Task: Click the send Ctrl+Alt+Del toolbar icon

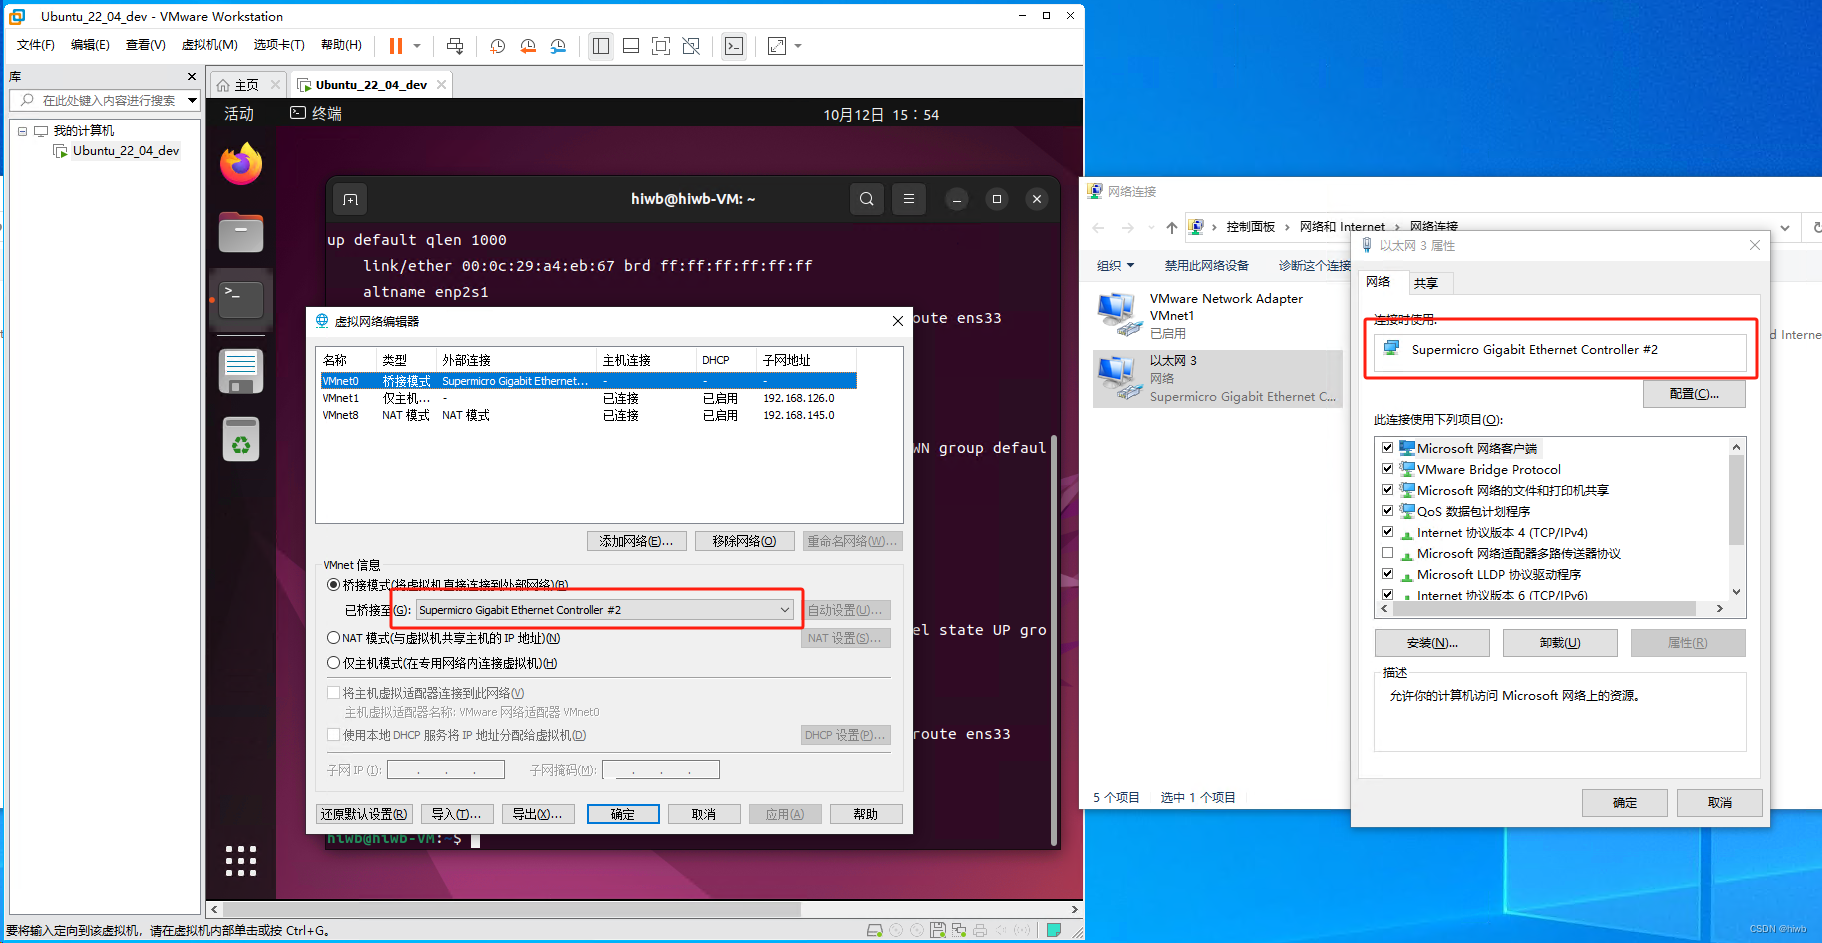Action: click(455, 46)
